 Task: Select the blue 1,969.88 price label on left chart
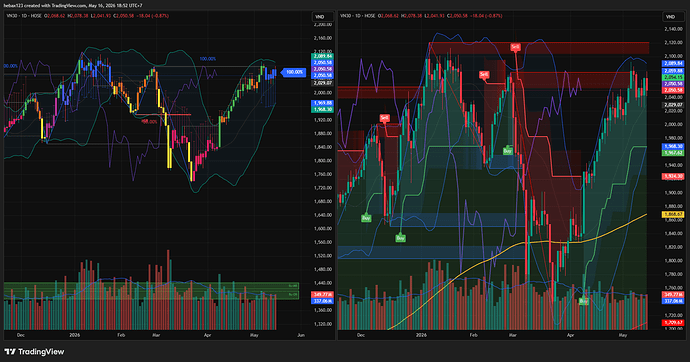tap(323, 103)
